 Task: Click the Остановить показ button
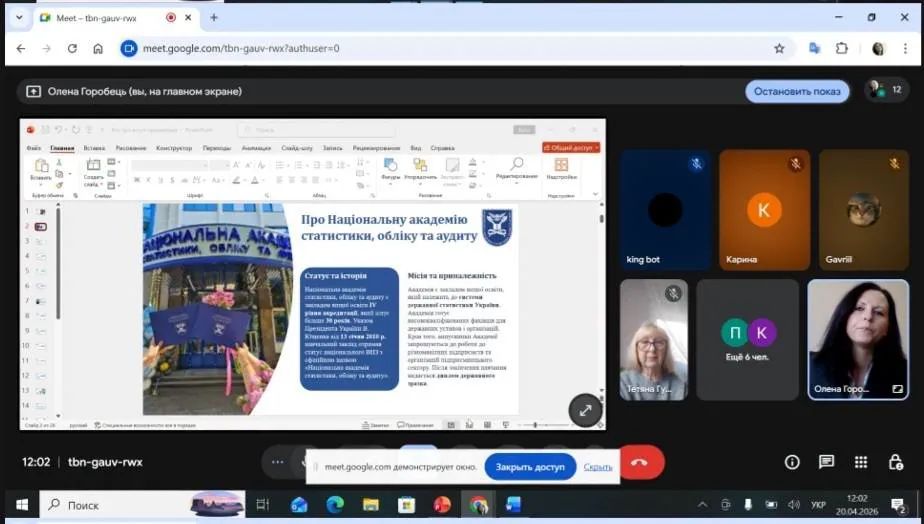point(797,91)
